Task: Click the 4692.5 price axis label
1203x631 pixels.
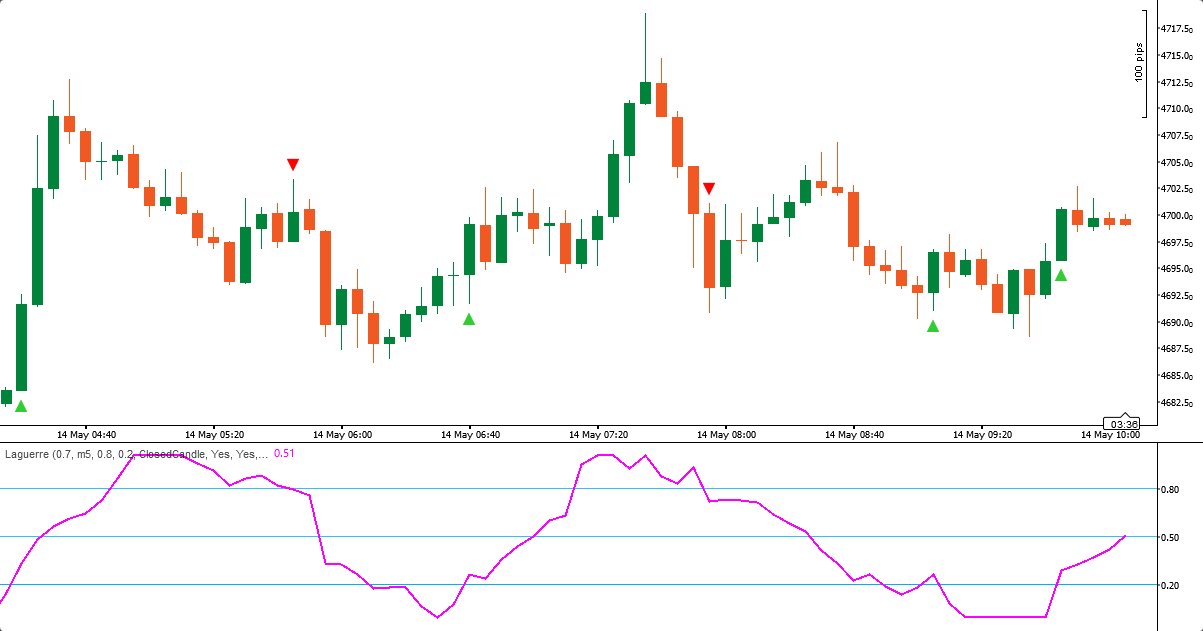Action: (x=1176, y=296)
